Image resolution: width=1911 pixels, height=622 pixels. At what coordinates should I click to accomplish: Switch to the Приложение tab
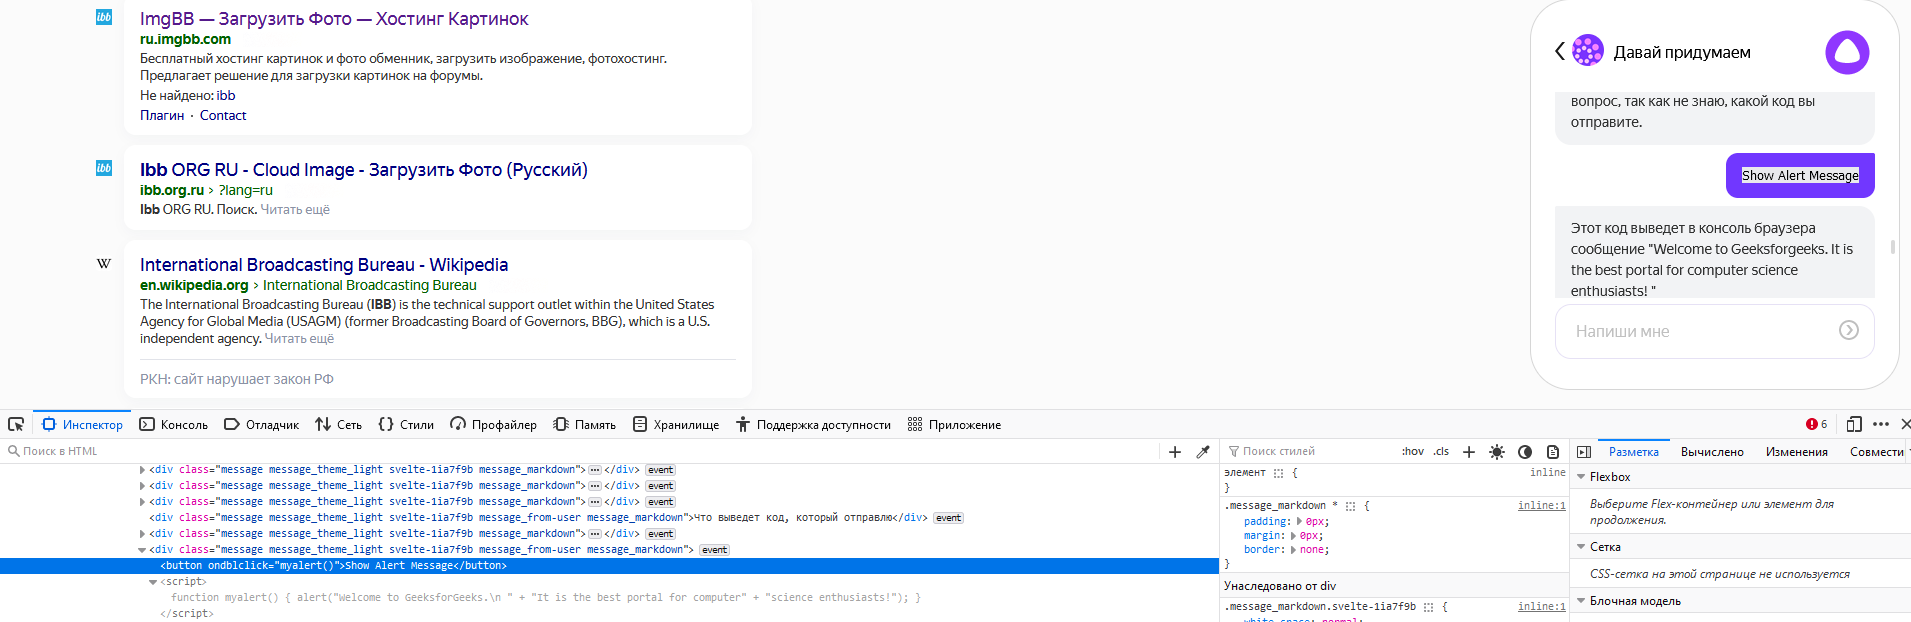tap(954, 424)
